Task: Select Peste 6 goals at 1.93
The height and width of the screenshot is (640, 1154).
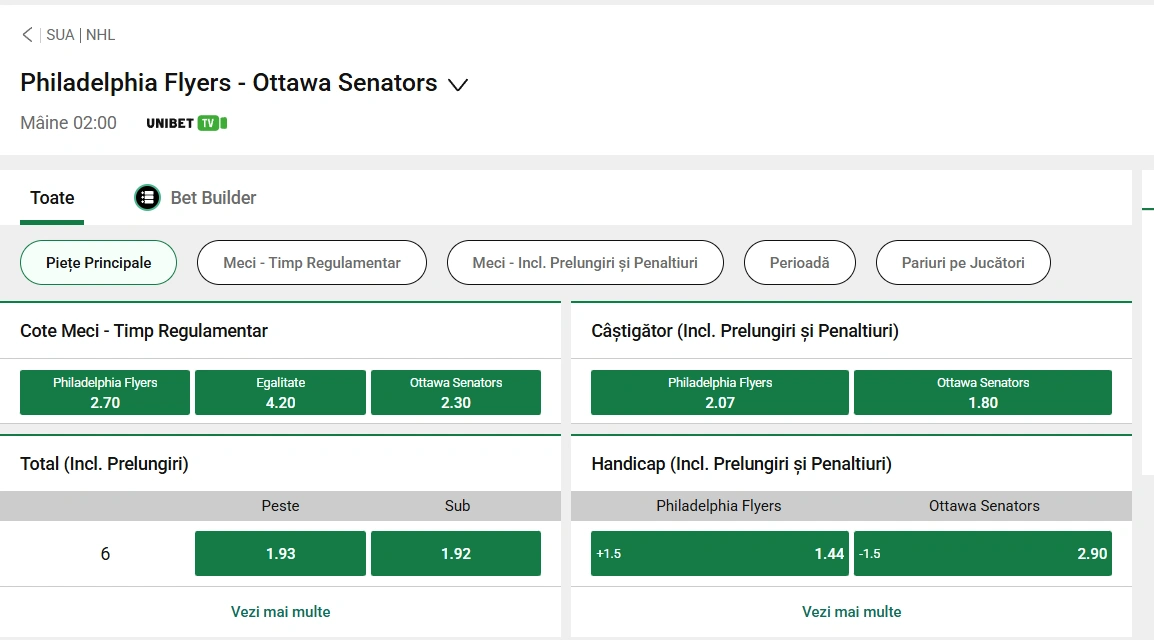Action: pos(280,553)
